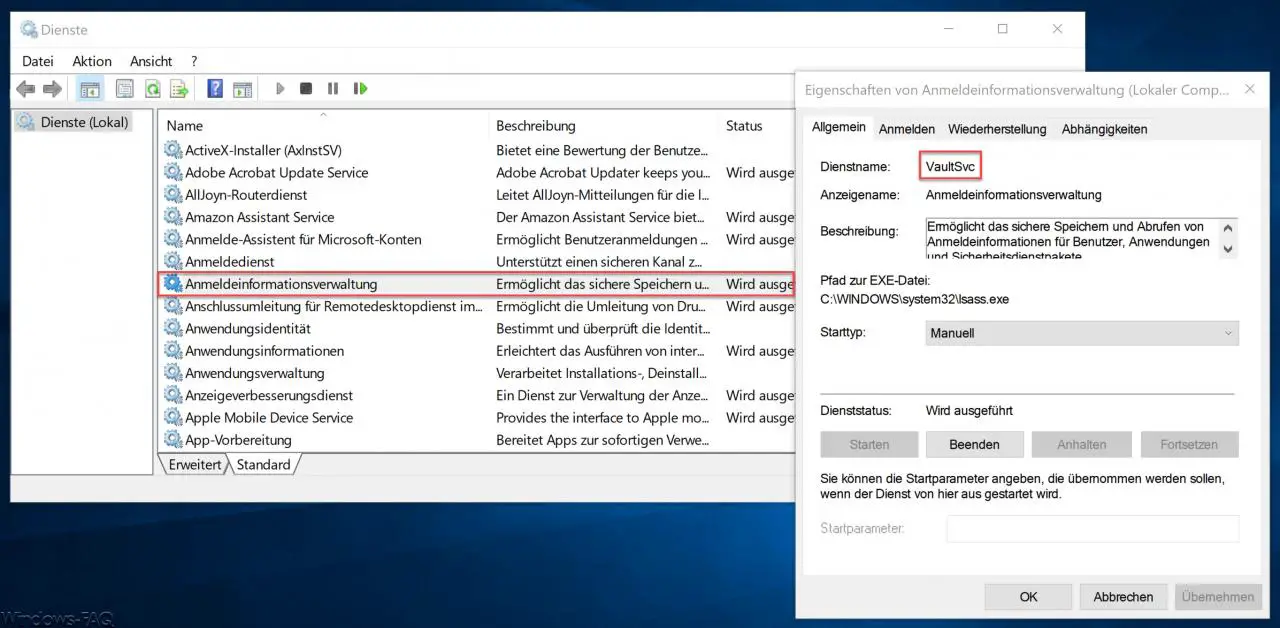Restart the service with the restart toolbar icon
Screen dimensions: 1280x628
pos(360,89)
